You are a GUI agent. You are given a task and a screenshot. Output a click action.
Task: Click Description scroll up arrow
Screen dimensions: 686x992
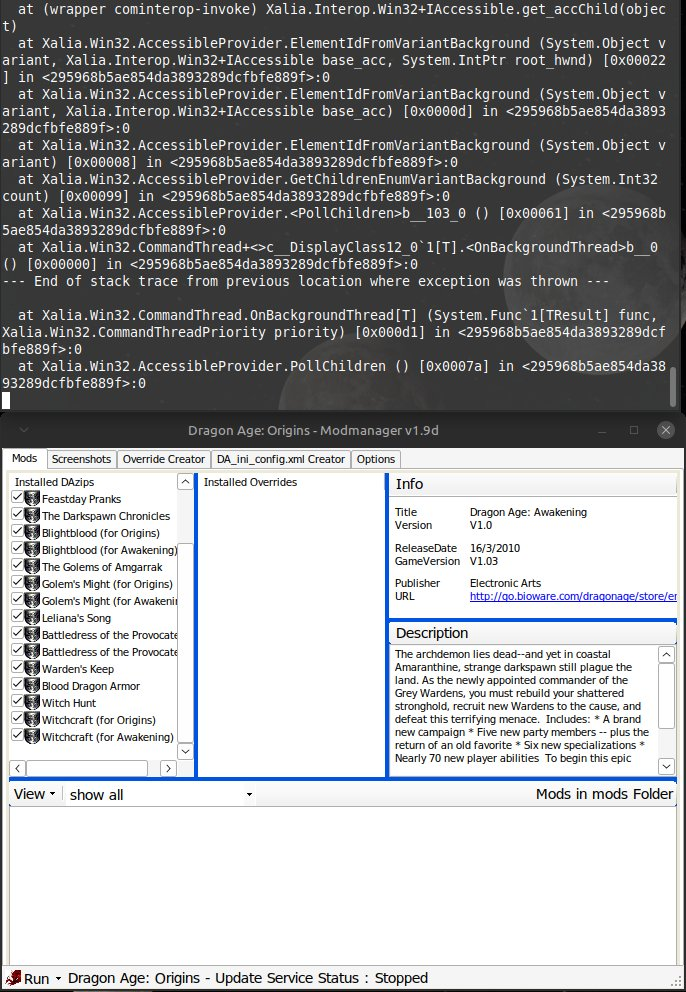(x=666, y=654)
